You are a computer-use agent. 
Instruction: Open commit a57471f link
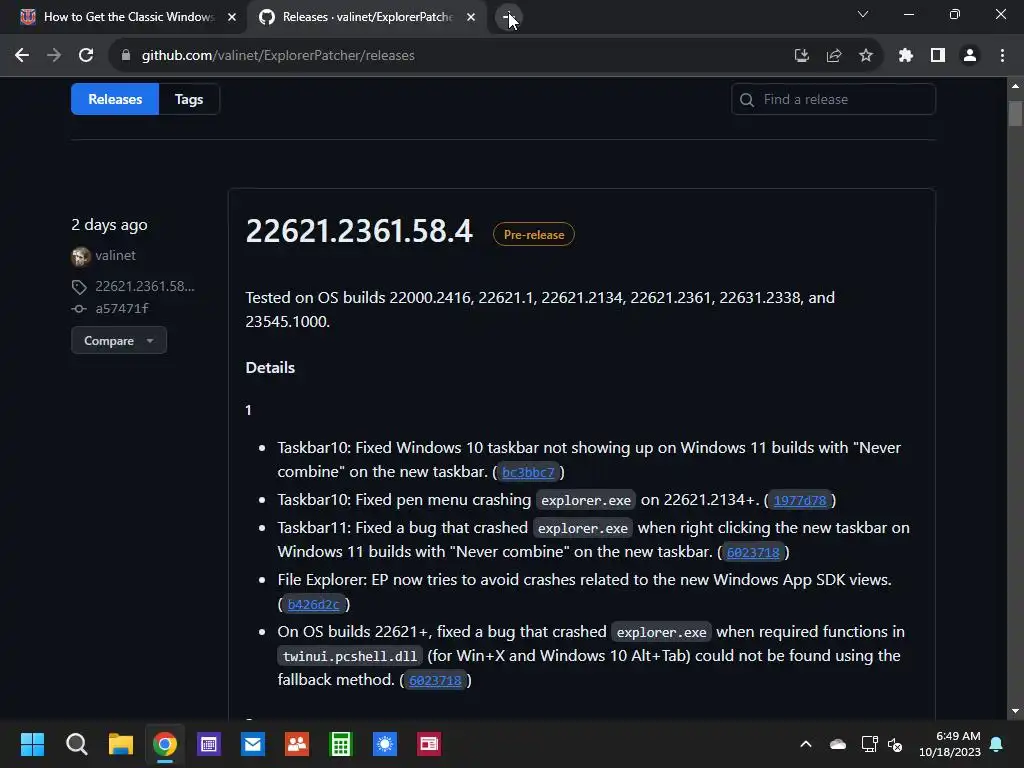tap(121, 308)
